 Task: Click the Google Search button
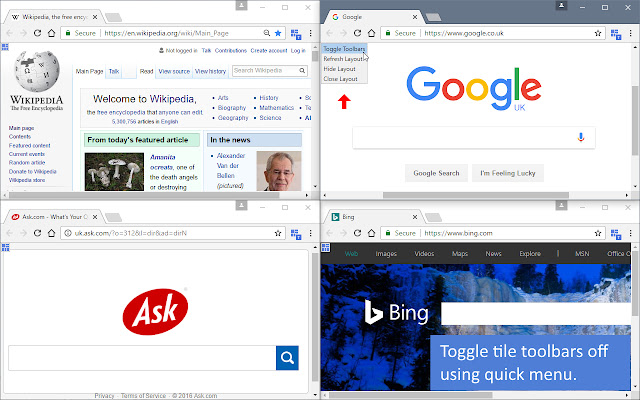pos(436,173)
